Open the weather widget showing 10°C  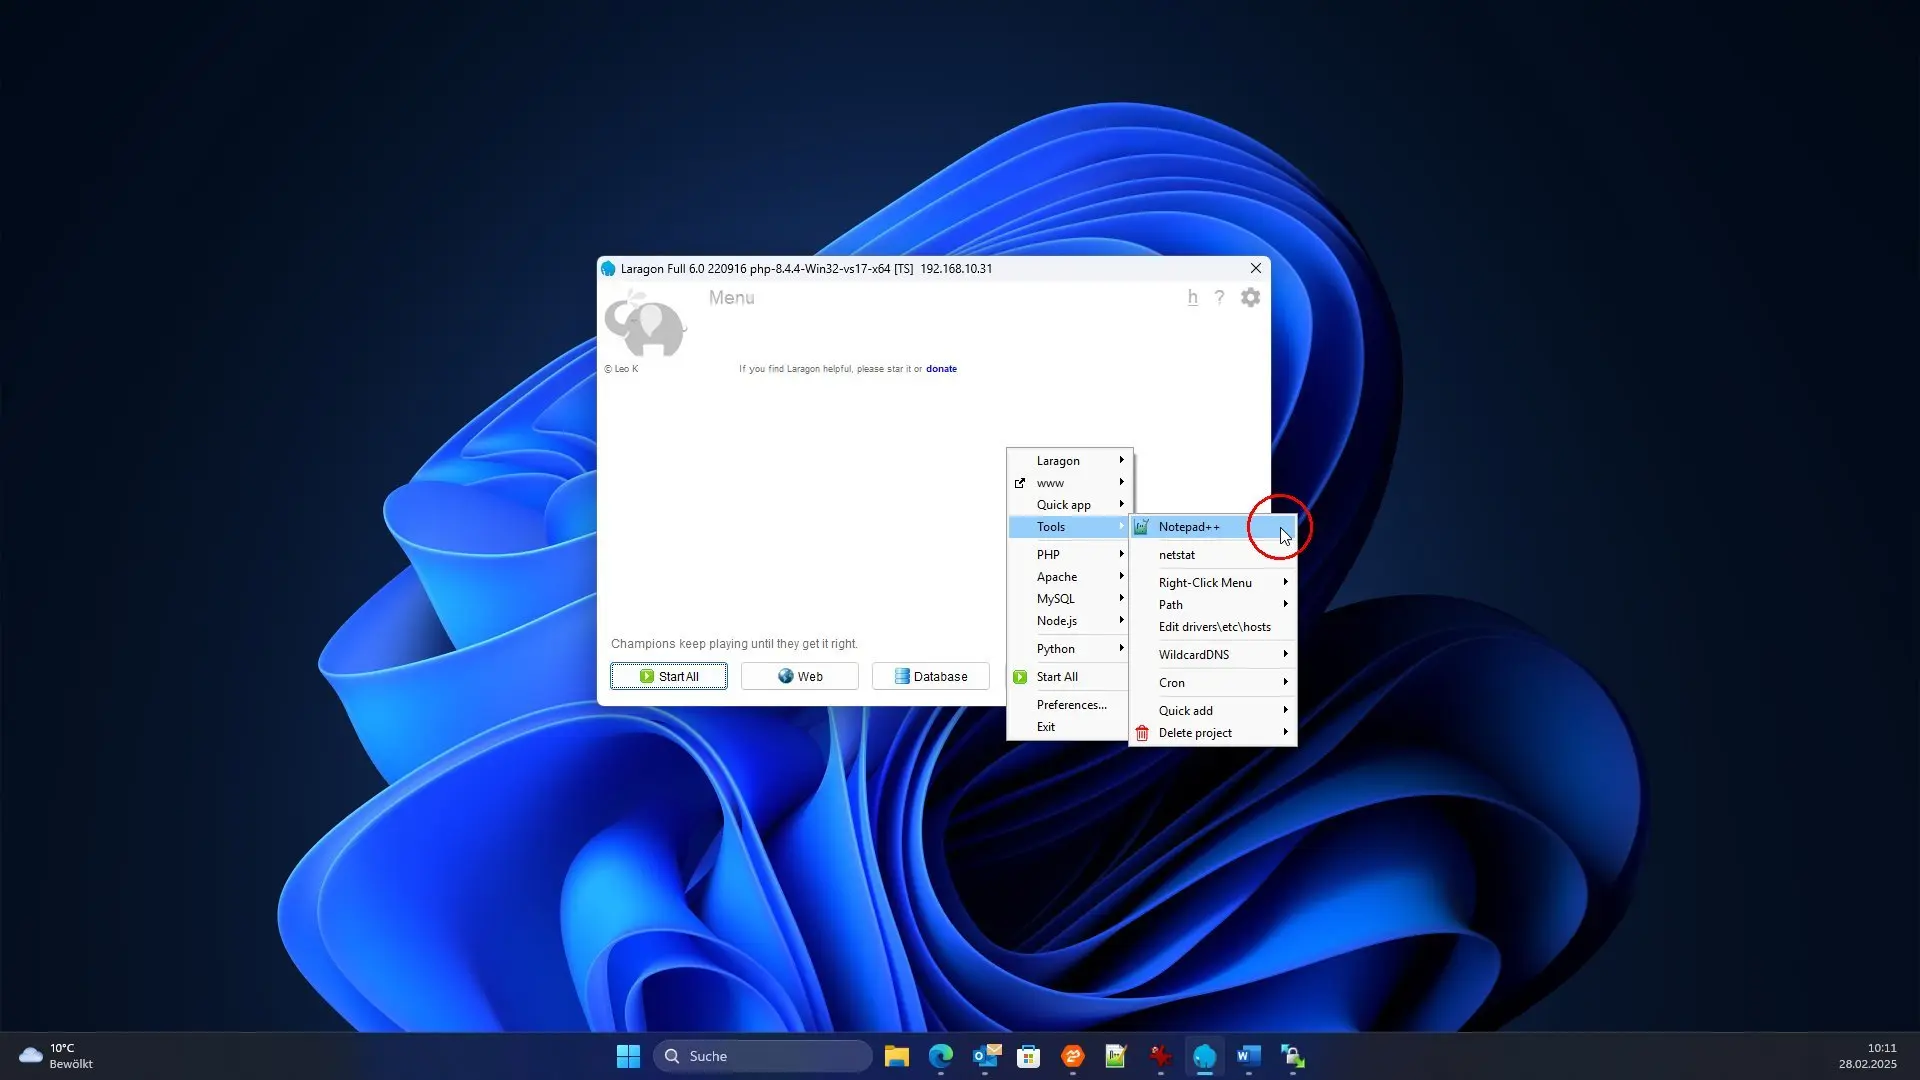coord(57,1056)
